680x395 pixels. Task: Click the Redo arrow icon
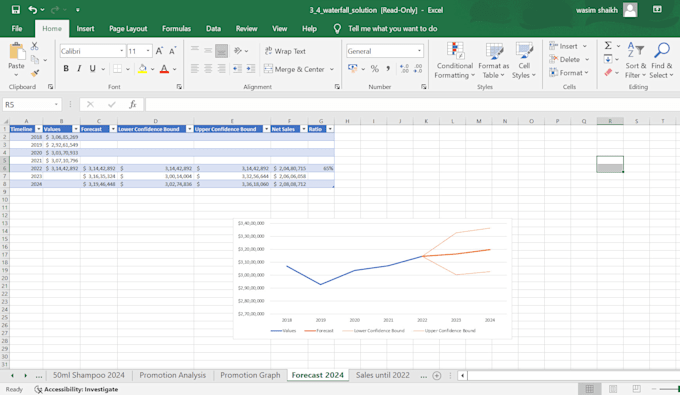(55, 10)
